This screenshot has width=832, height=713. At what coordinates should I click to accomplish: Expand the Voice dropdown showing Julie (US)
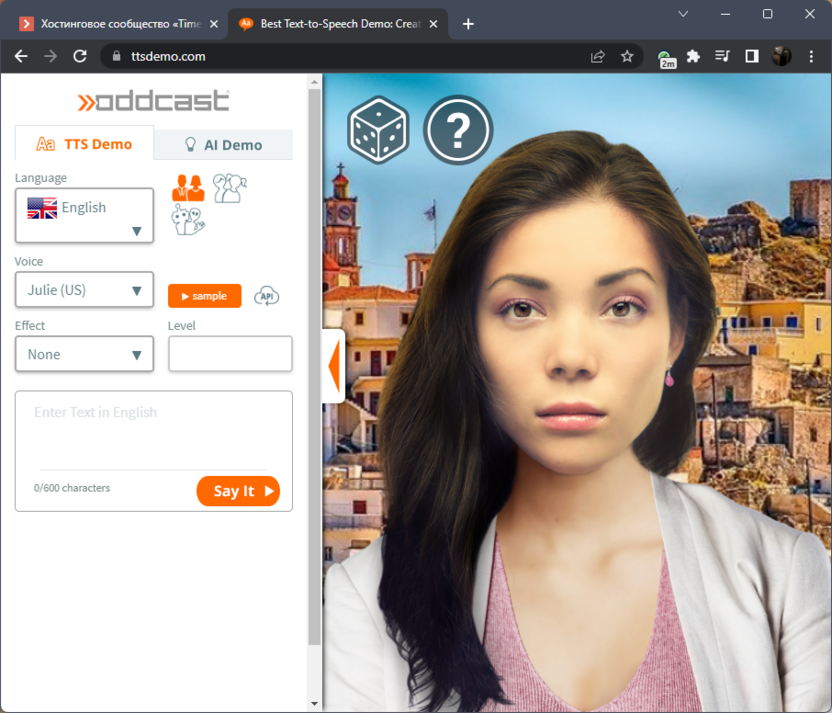point(85,290)
